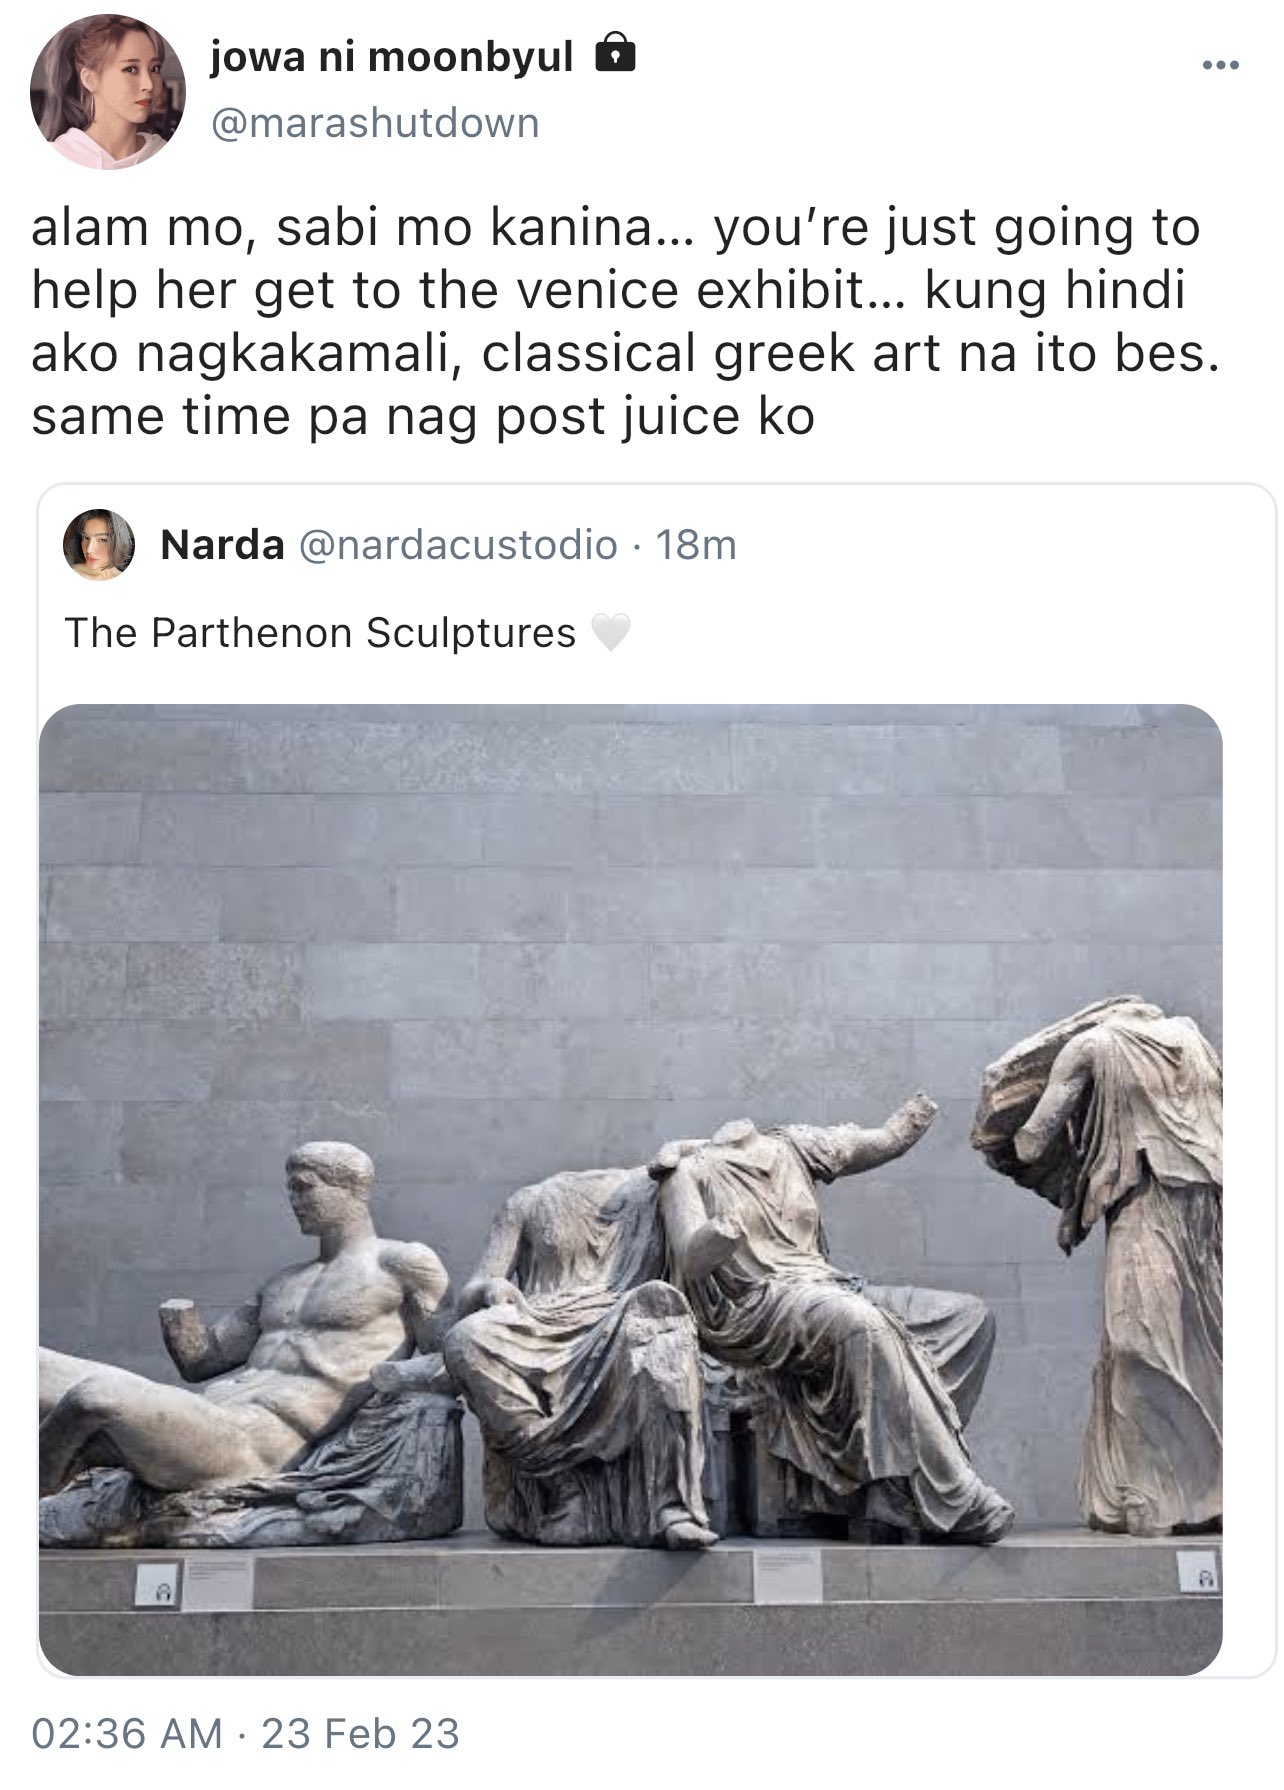
Task: Open the @nardacustodio handle
Action: (458, 545)
